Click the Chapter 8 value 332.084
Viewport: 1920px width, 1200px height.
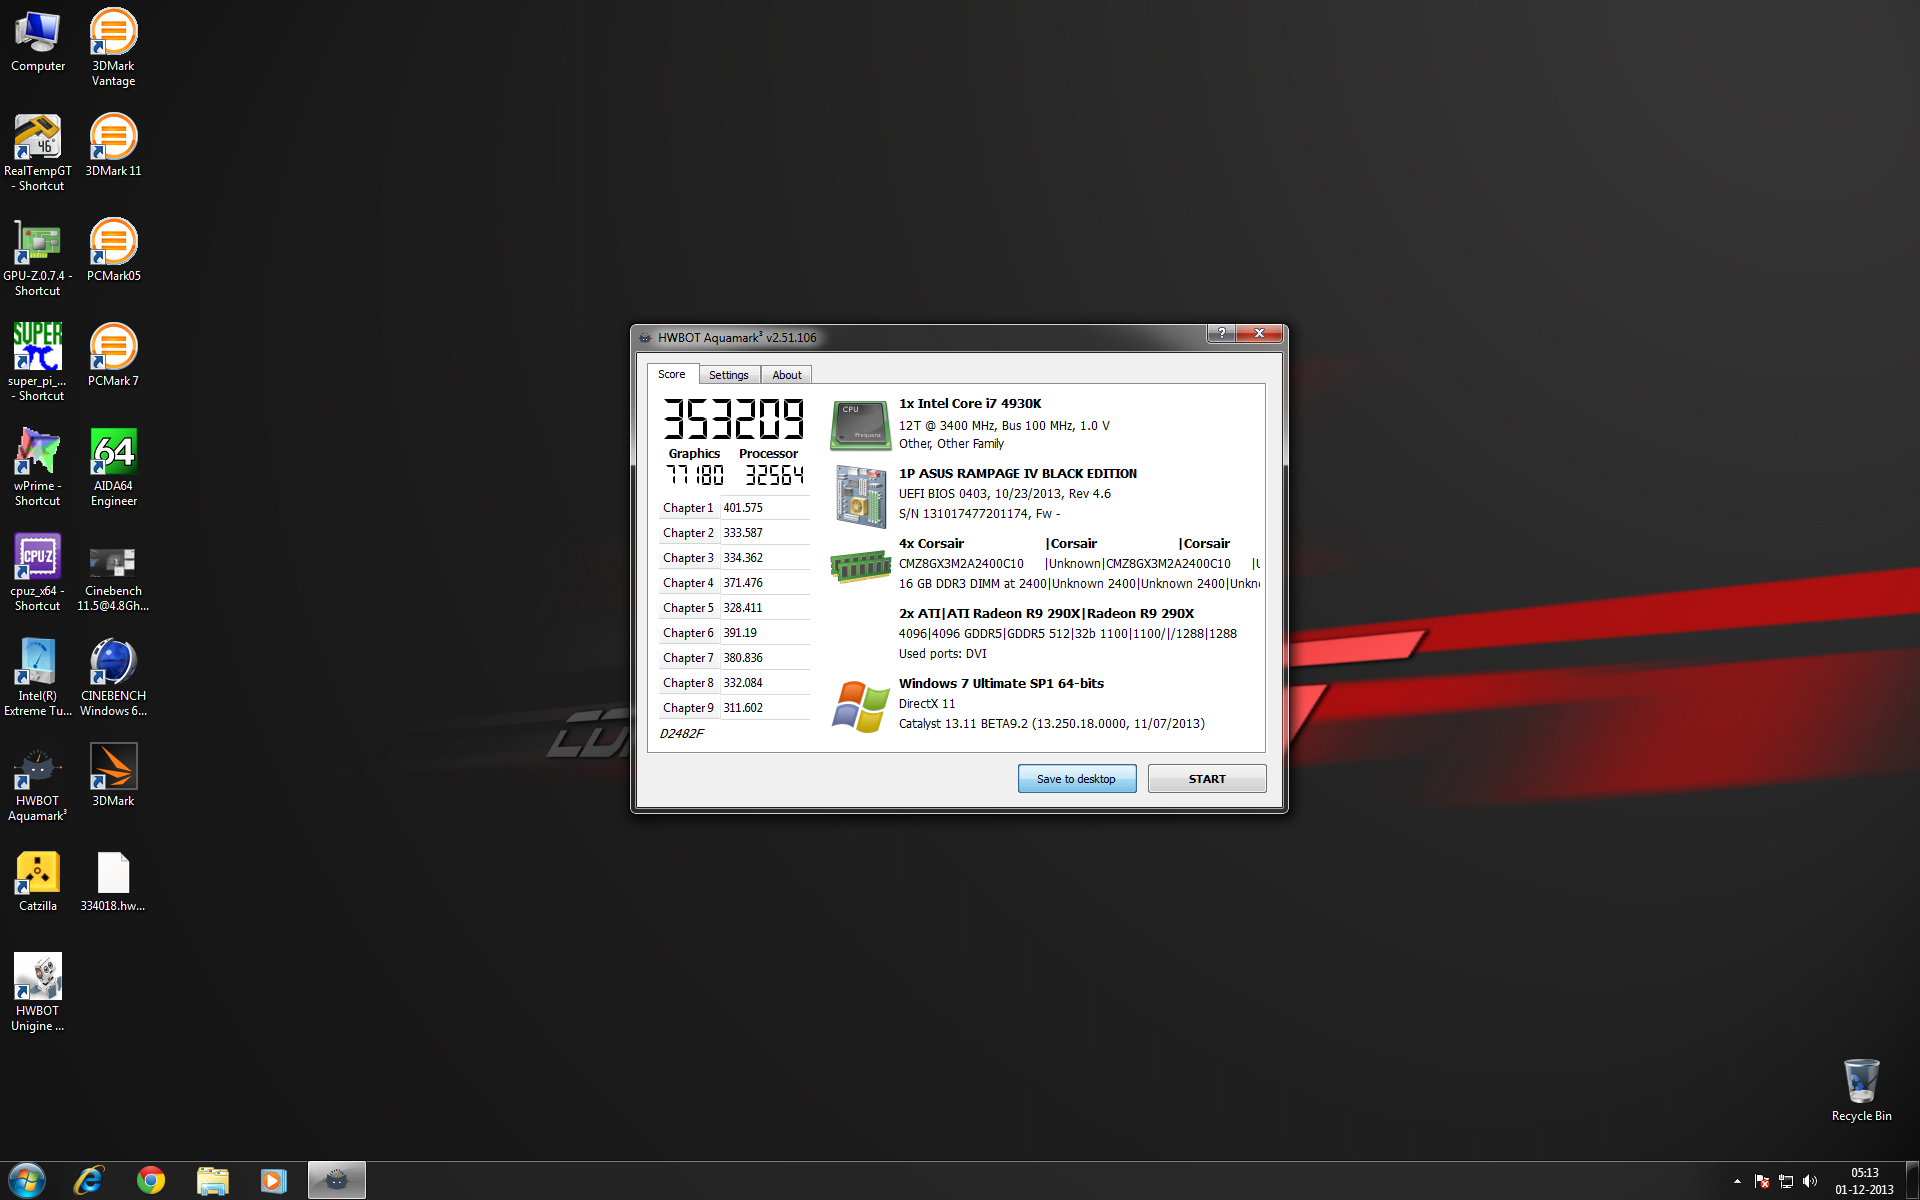(743, 683)
